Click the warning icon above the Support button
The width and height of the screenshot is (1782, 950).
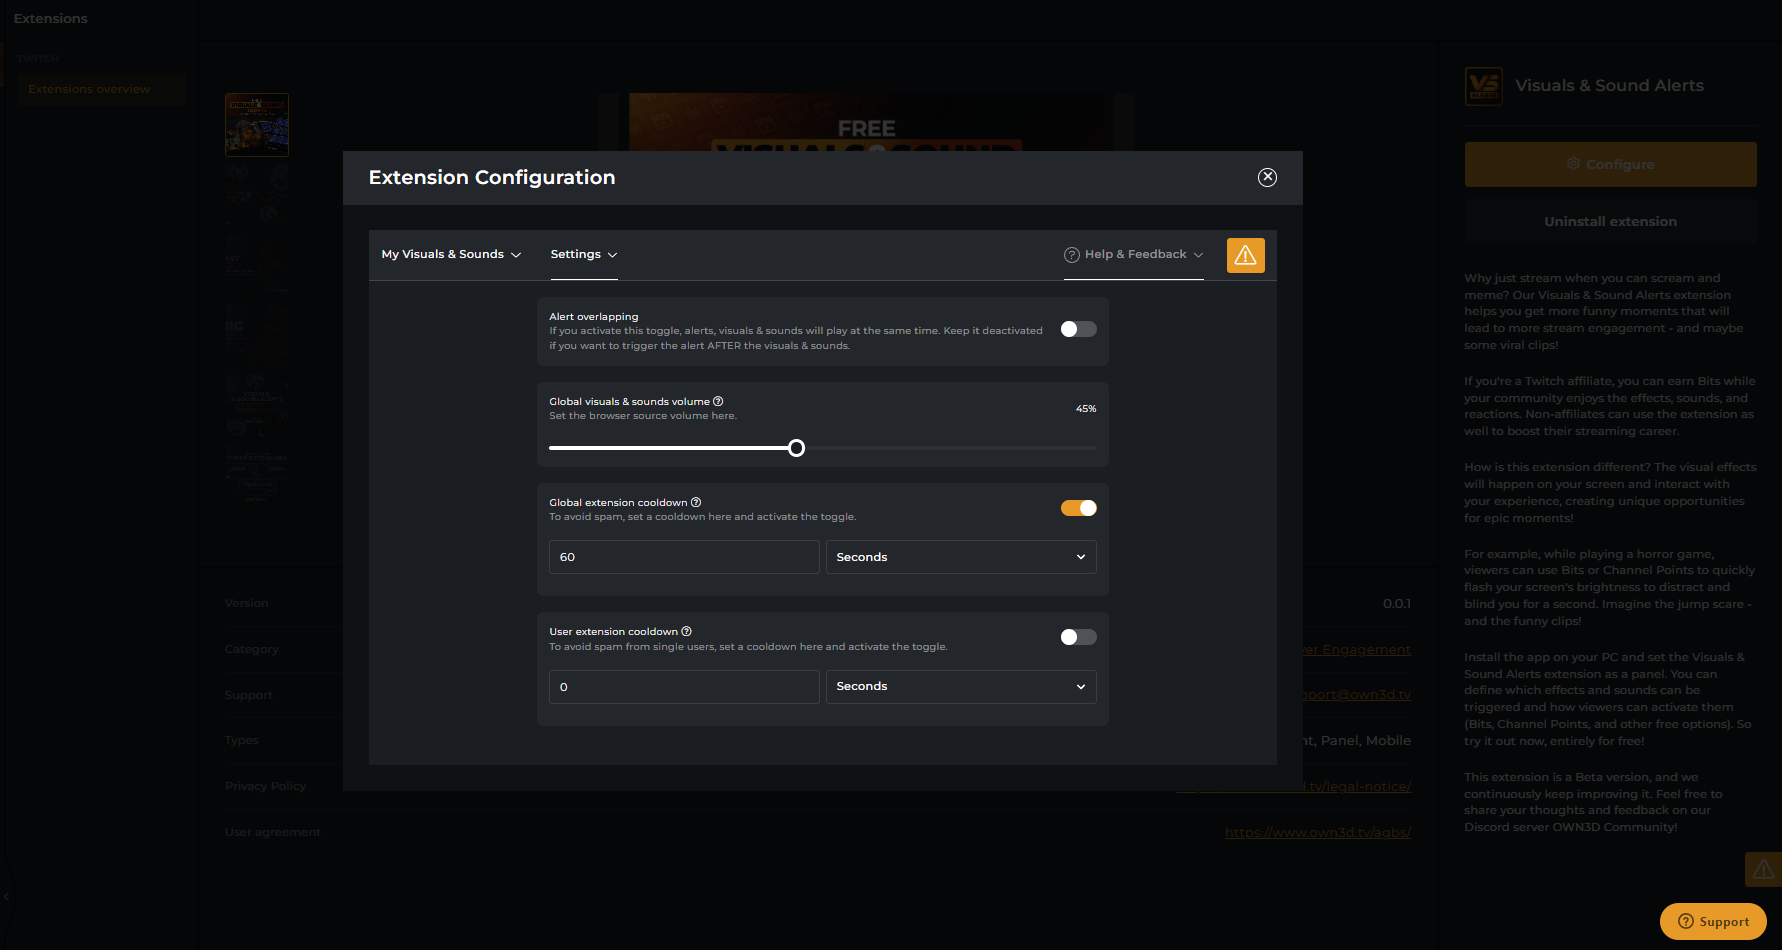(x=1763, y=870)
